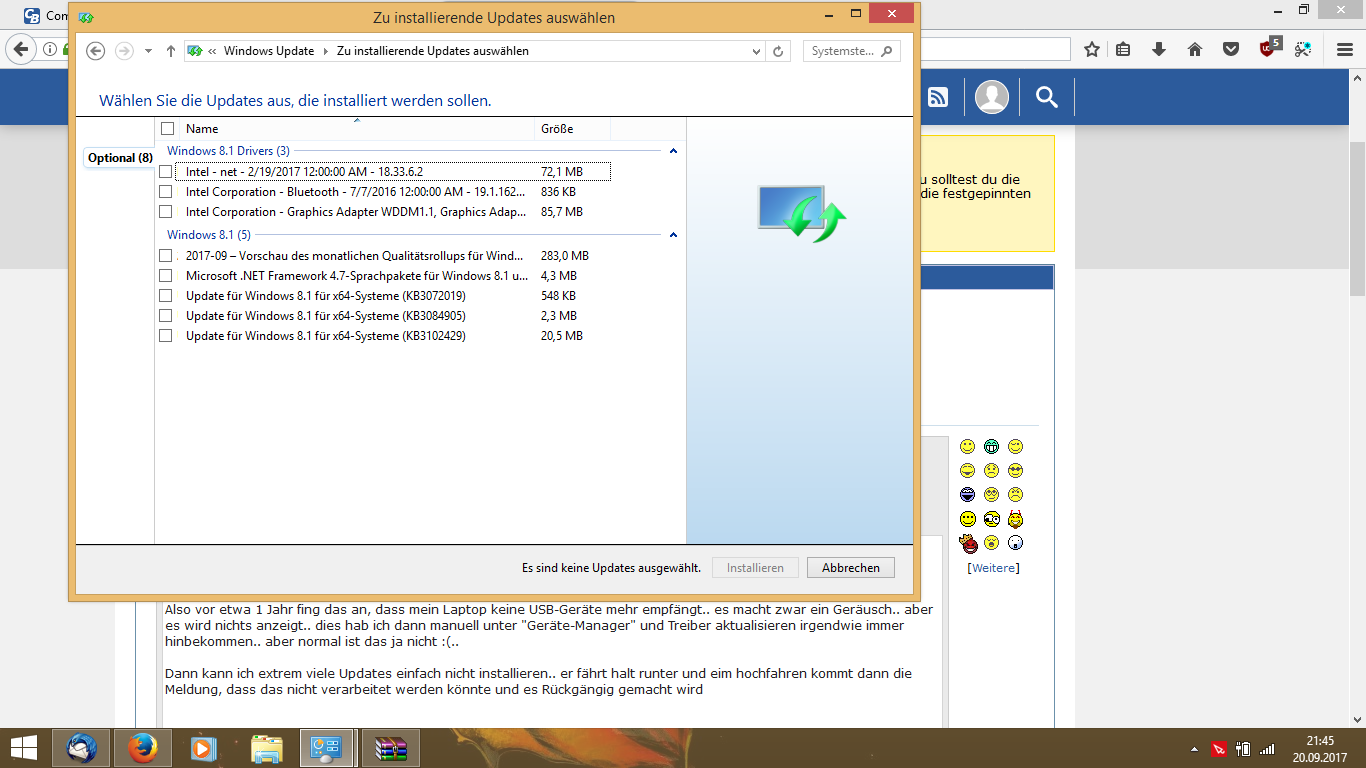The width and height of the screenshot is (1366, 768).
Task: Click the Pocket icon in Firefox toolbar
Action: coord(1232,49)
